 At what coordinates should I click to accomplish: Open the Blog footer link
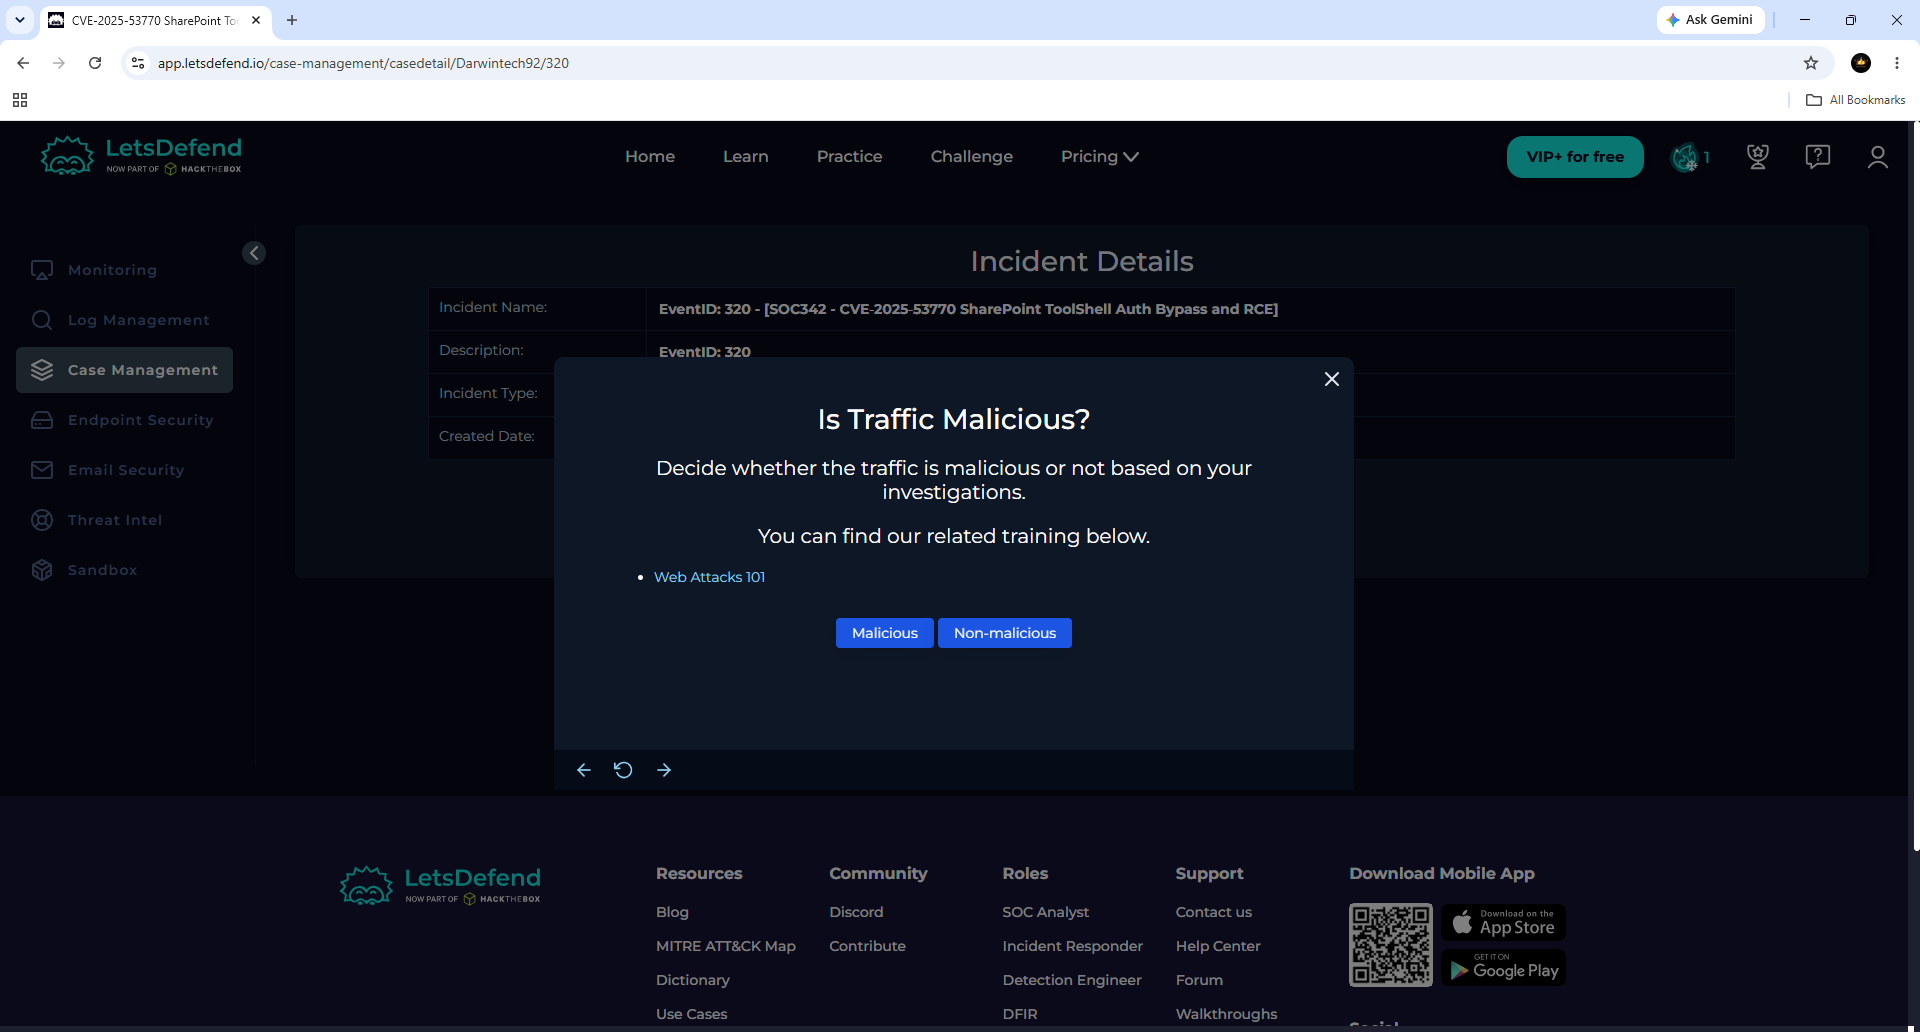672,912
